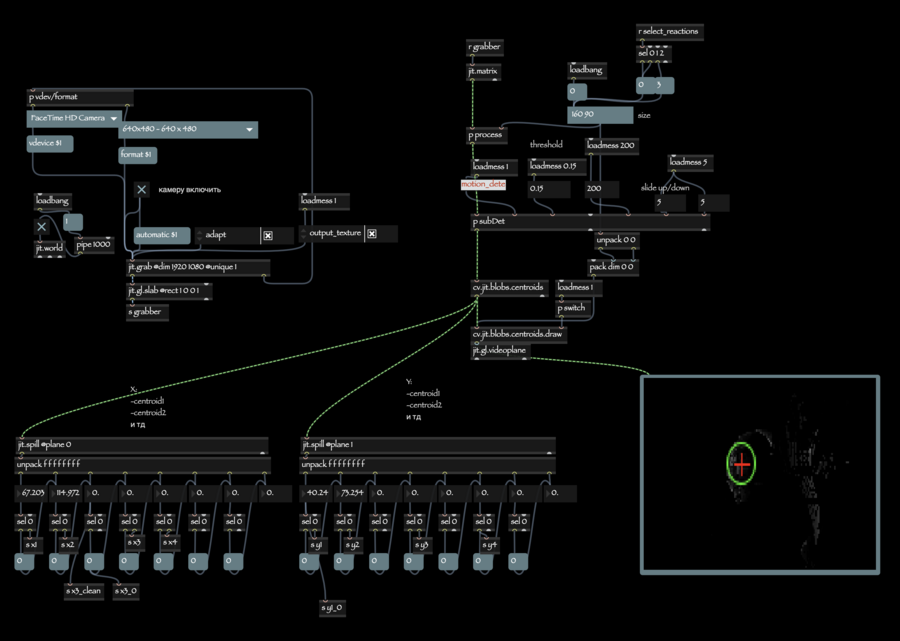The image size is (900, 641).
Task: Uncheck the output_texture checkbox
Action: 372,234
